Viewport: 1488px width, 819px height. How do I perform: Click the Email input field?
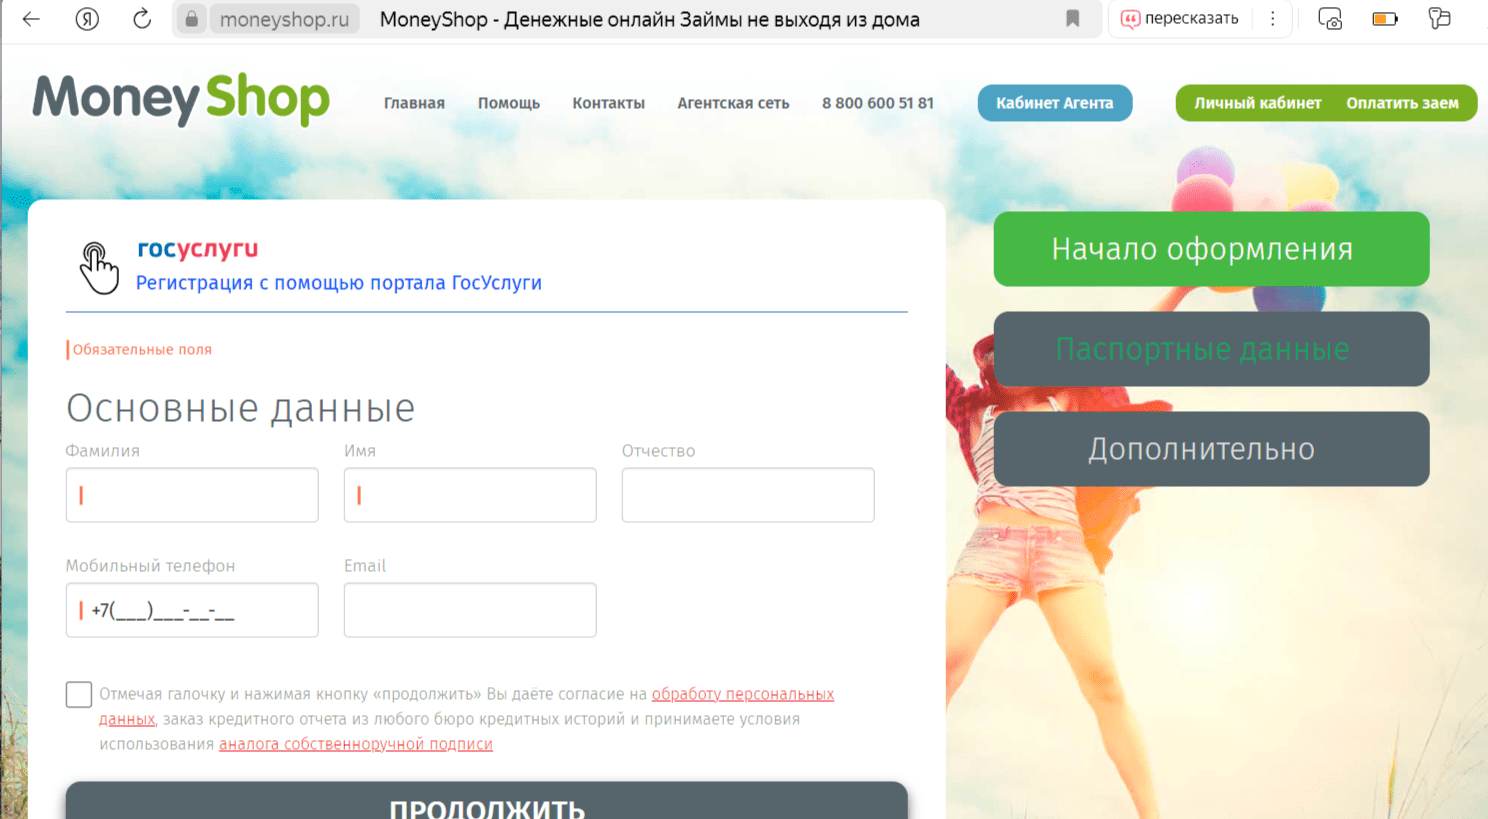[470, 610]
